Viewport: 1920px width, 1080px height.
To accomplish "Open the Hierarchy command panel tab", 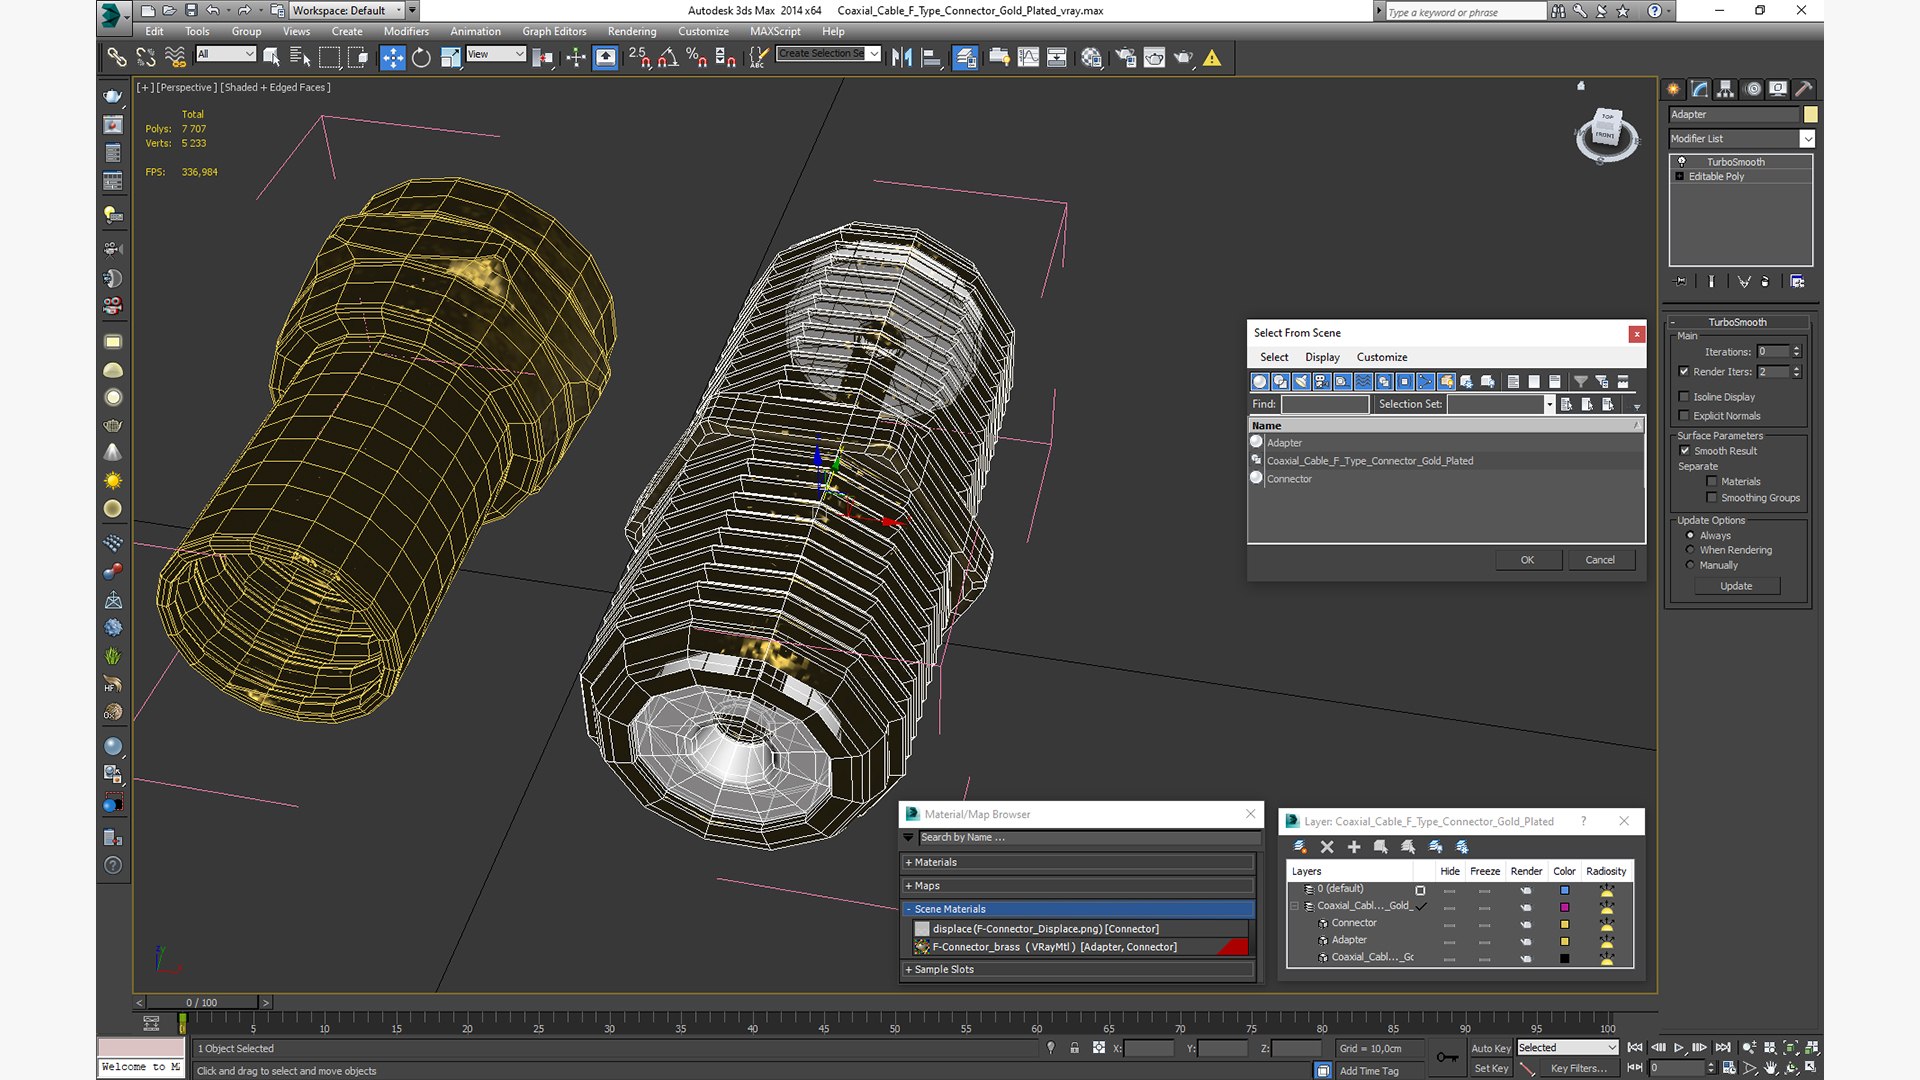I will pos(1726,89).
